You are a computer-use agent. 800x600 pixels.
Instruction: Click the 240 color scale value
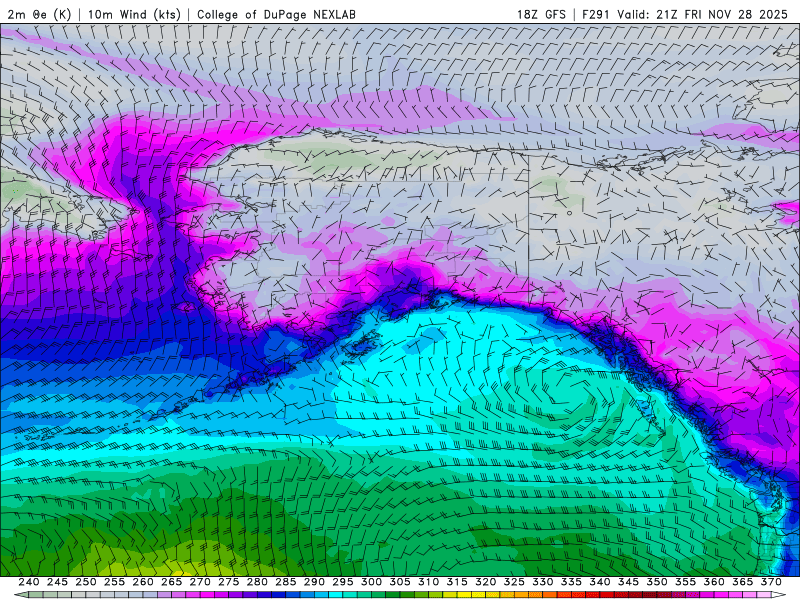pyautogui.click(x=29, y=582)
